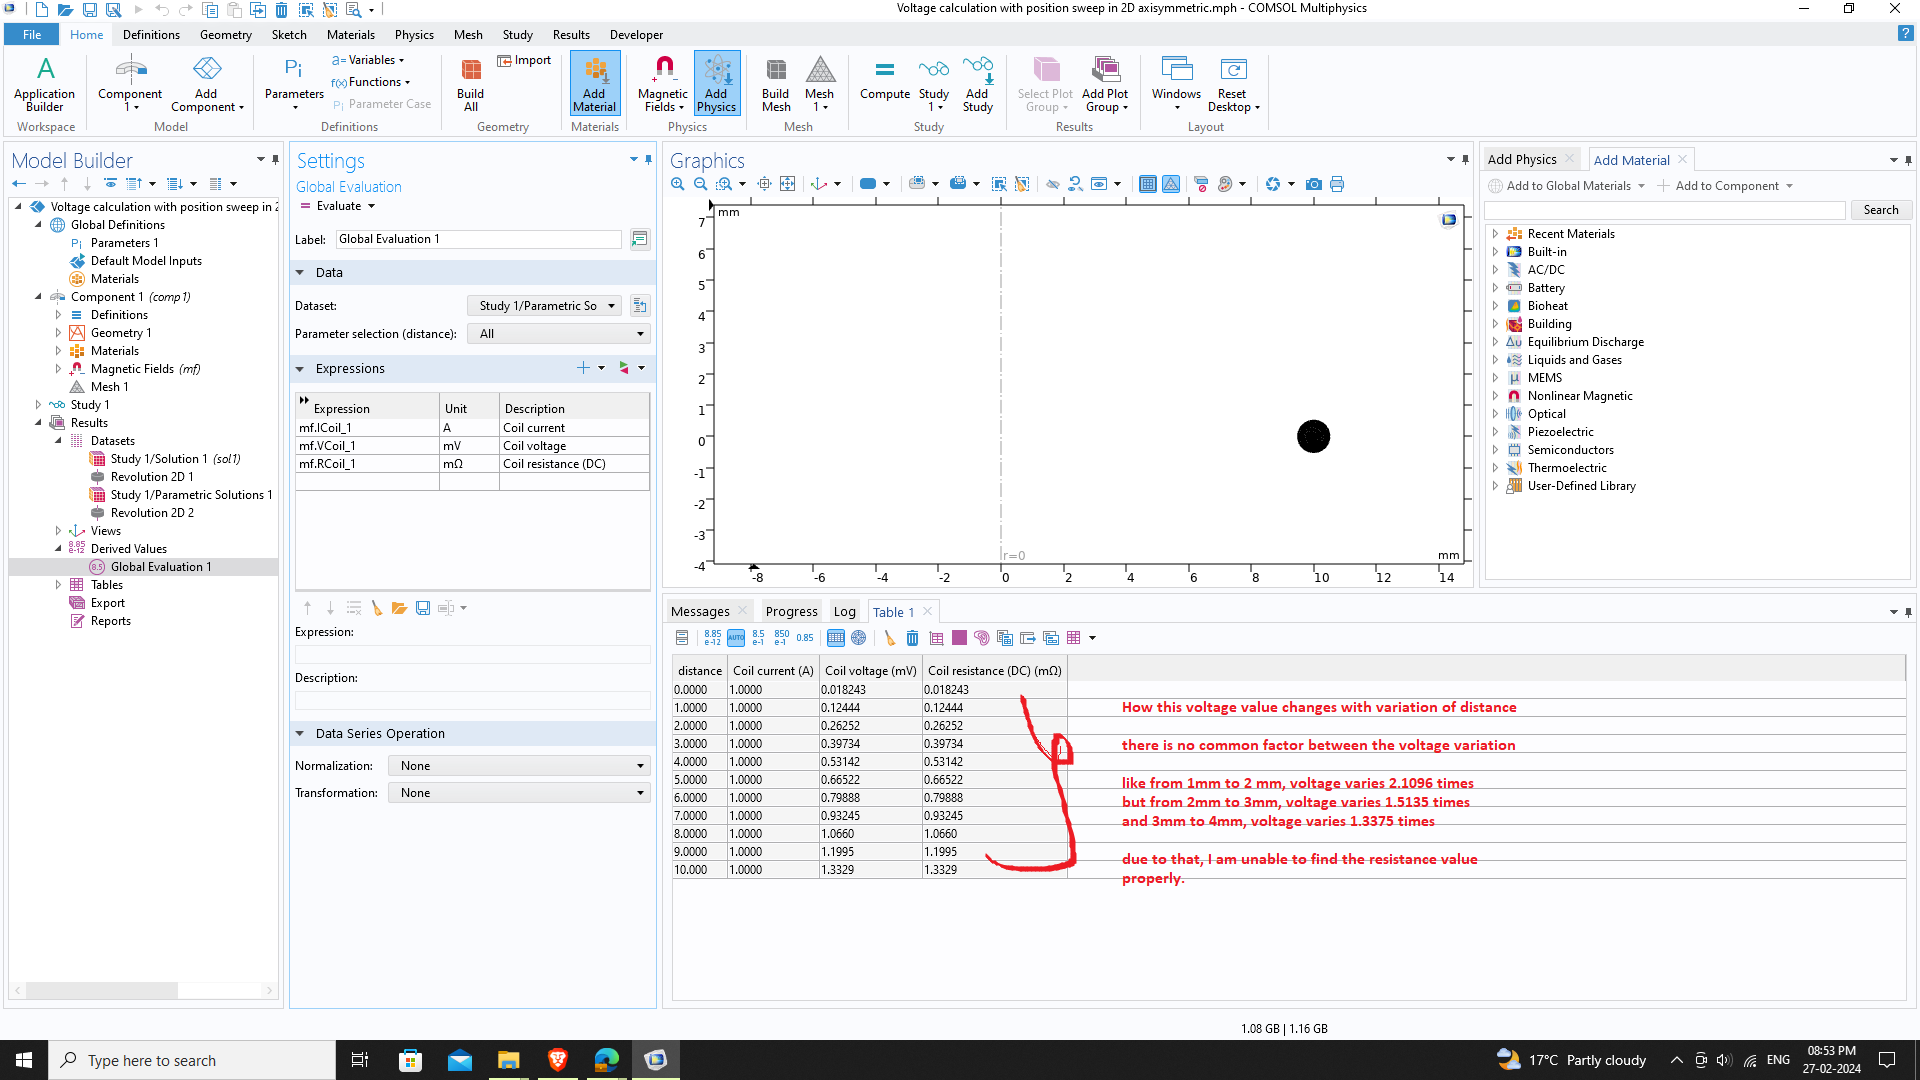This screenshot has width=1920, height=1080.
Task: Open the Dataset dropdown
Action: click(x=544, y=306)
